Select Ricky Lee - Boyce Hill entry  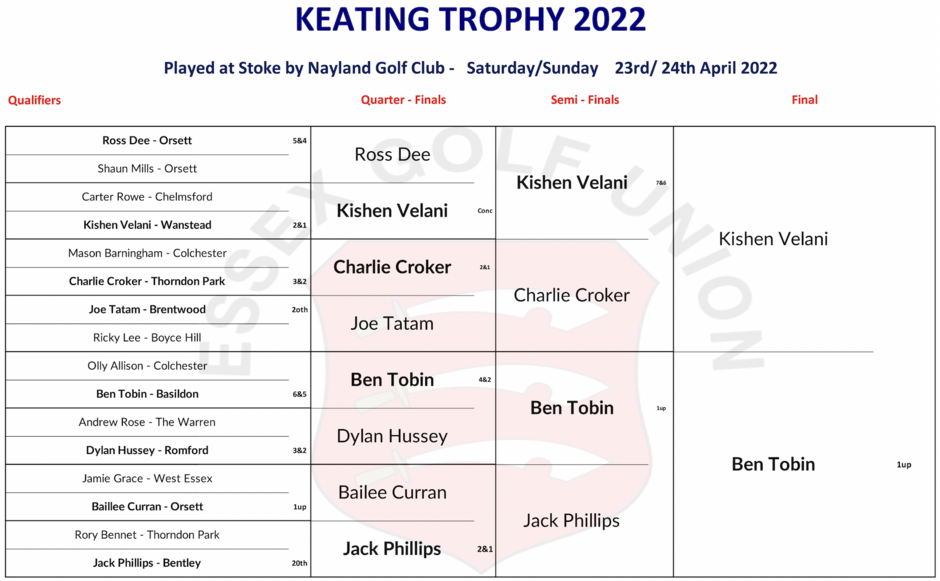(x=147, y=338)
